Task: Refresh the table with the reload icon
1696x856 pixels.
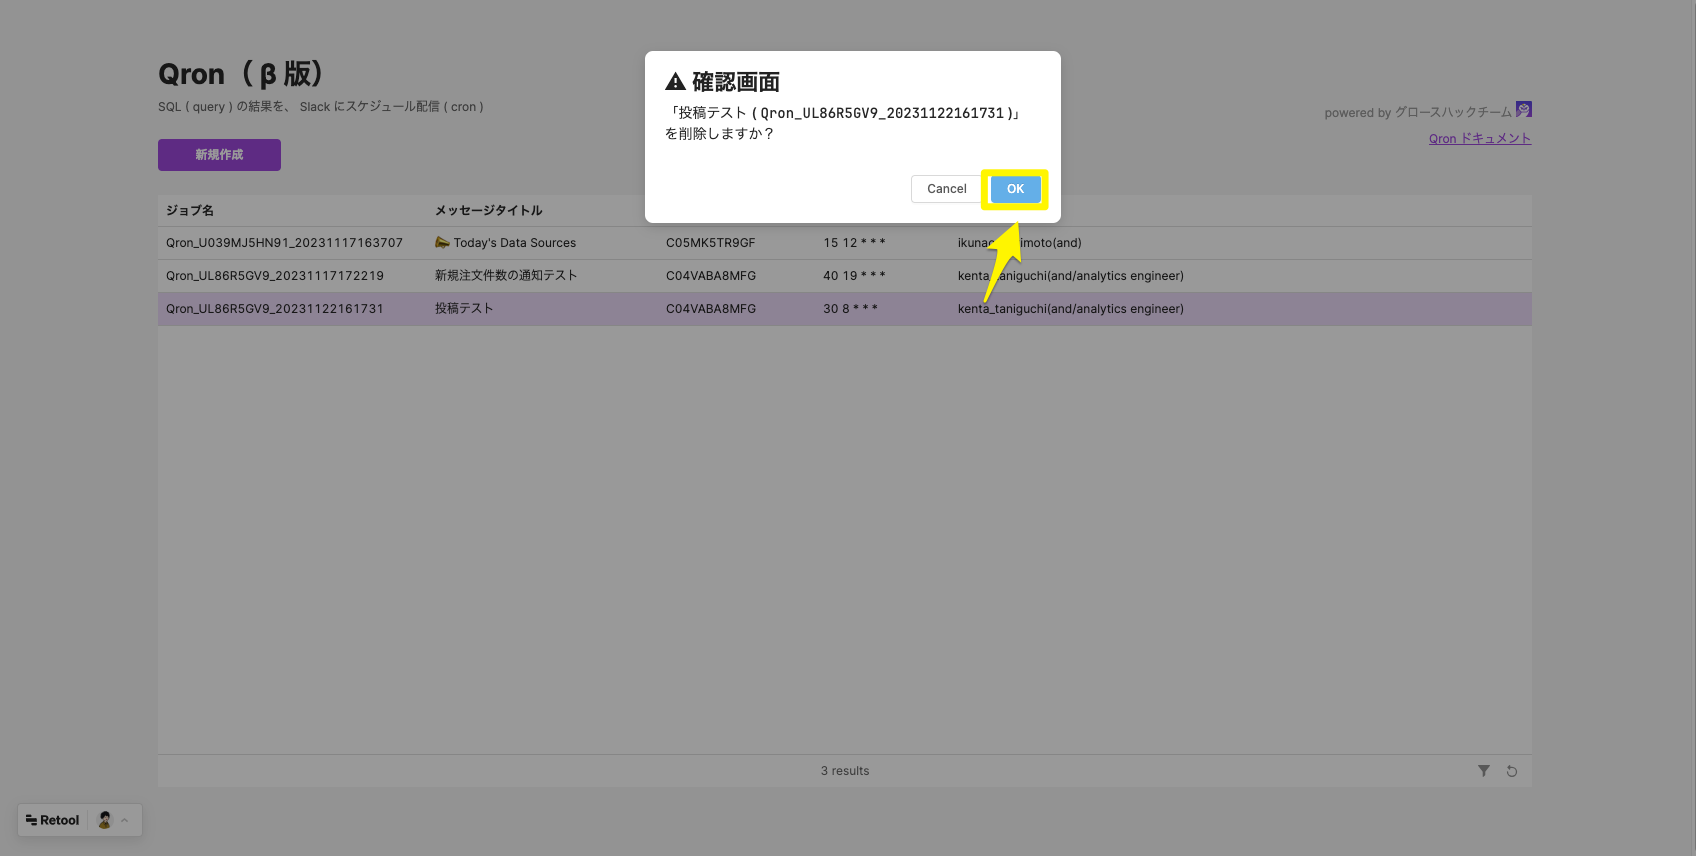Action: pos(1512,771)
